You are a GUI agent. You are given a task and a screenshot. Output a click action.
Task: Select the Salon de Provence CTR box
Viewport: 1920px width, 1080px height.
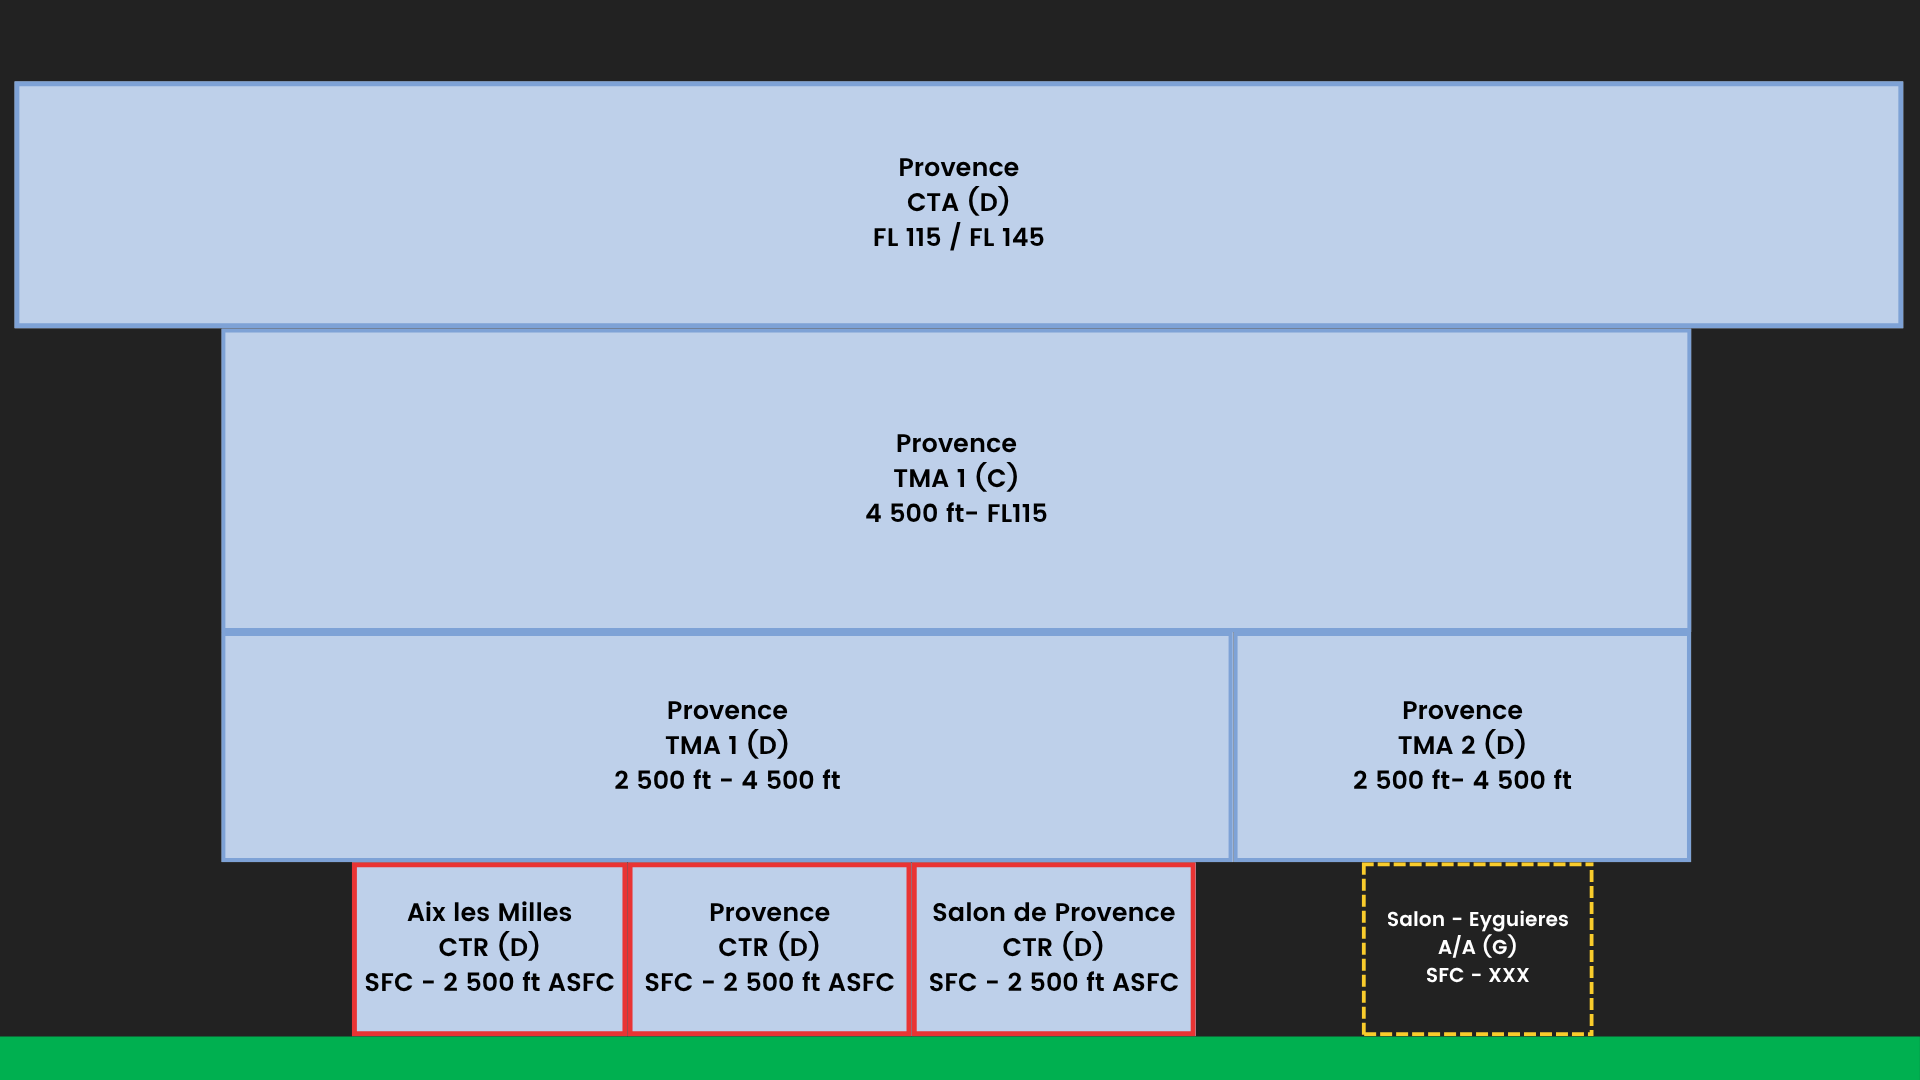point(1053,948)
